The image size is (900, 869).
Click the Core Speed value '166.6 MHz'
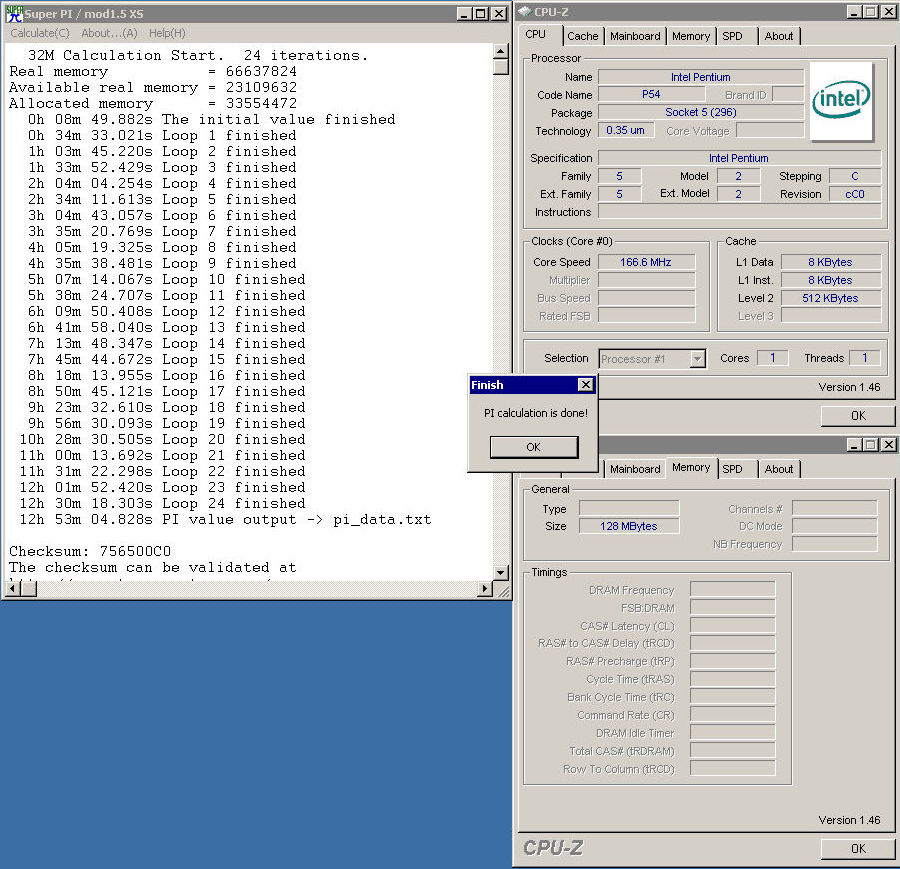(x=646, y=262)
